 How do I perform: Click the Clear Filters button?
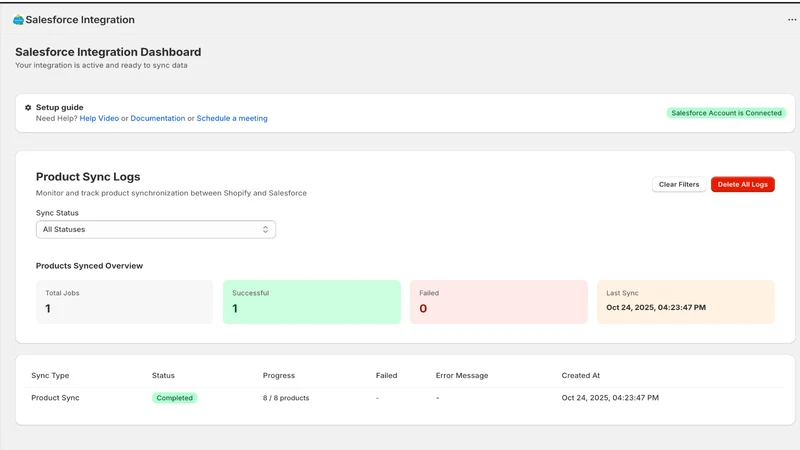pos(679,185)
